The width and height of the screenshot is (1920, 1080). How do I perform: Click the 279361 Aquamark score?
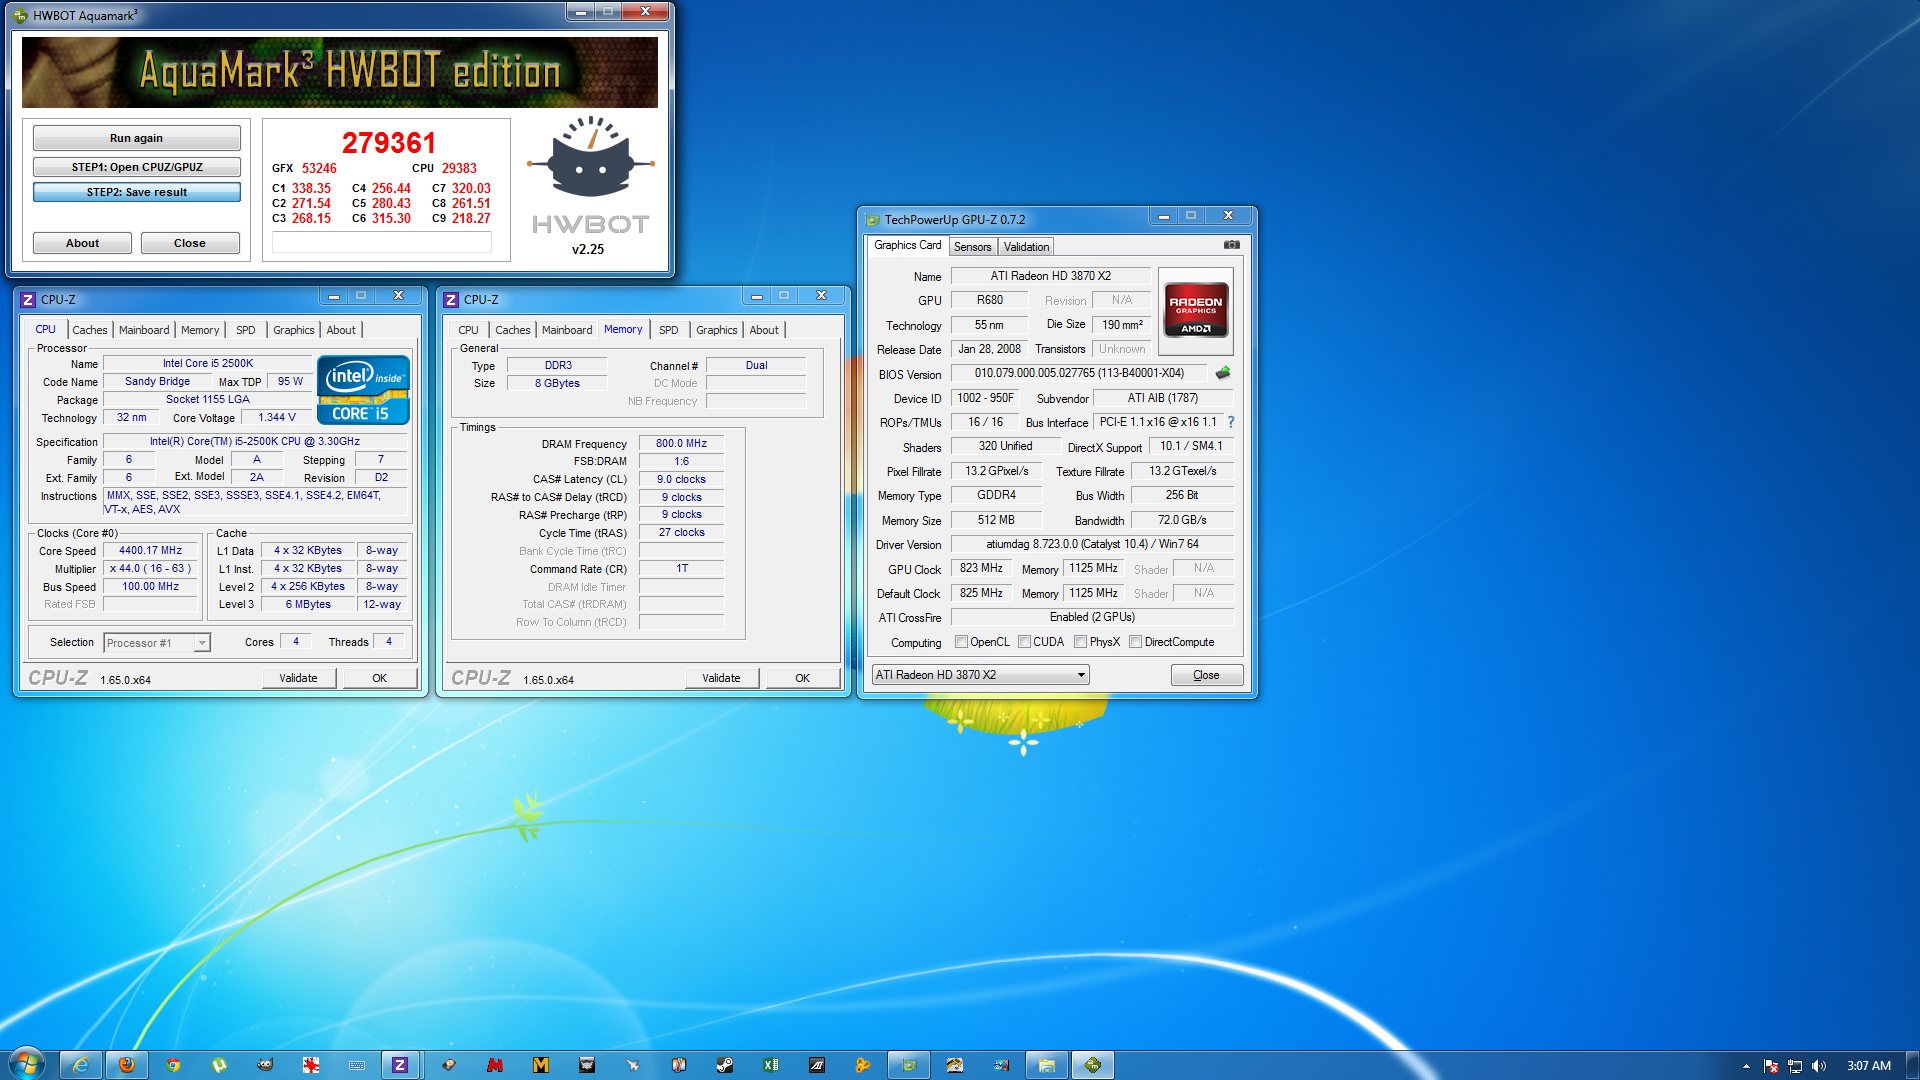pyautogui.click(x=389, y=142)
